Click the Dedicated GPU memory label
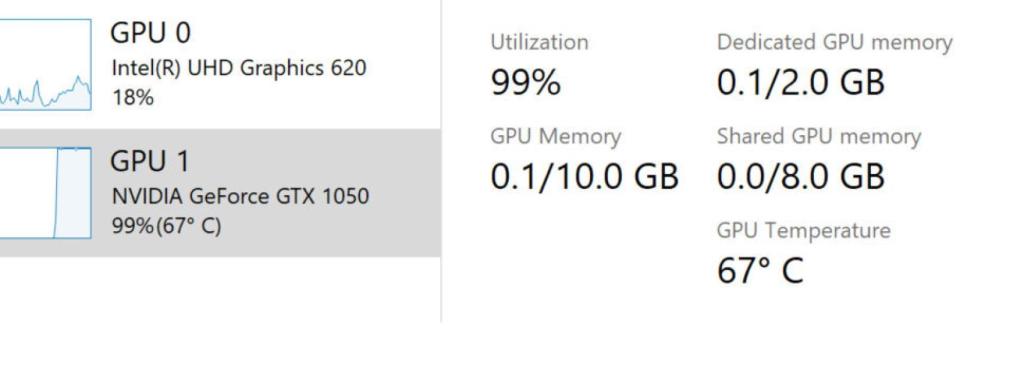1024x384 pixels. (835, 42)
